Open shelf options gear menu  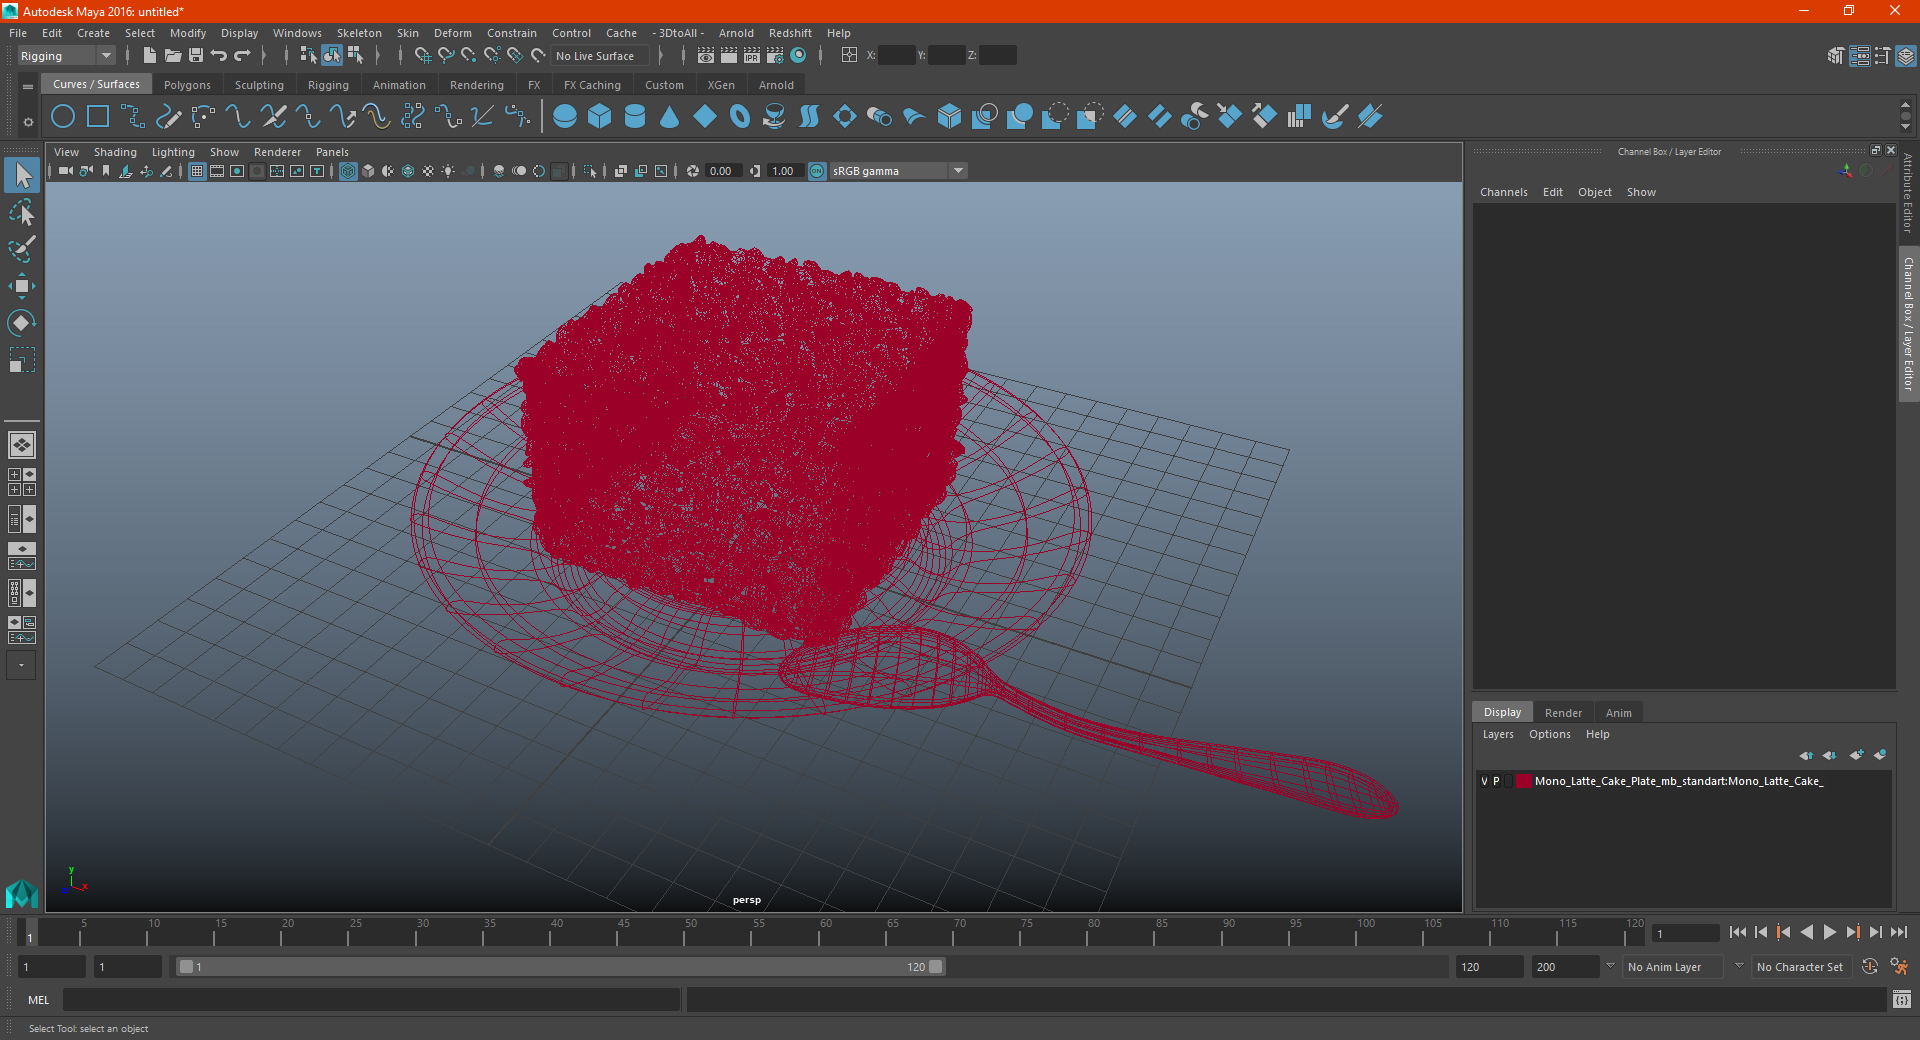28,122
